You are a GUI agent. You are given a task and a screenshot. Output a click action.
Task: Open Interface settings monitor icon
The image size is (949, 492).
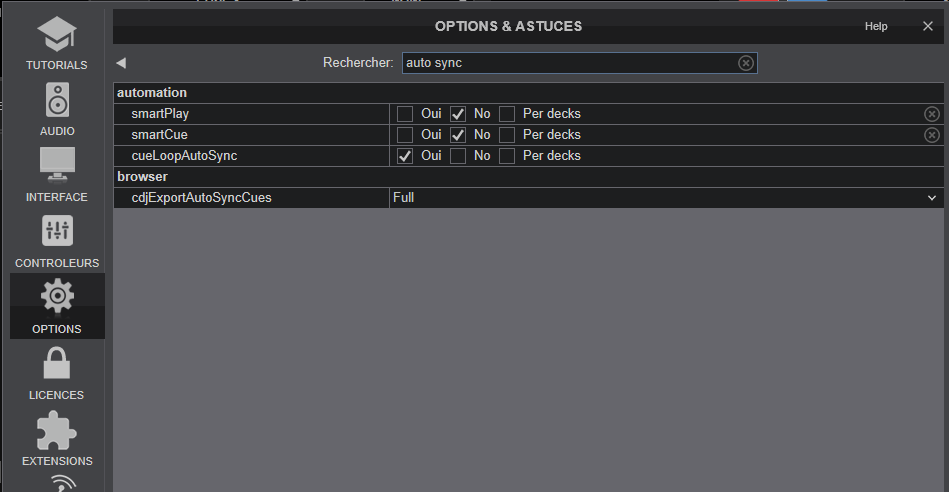coord(57,165)
